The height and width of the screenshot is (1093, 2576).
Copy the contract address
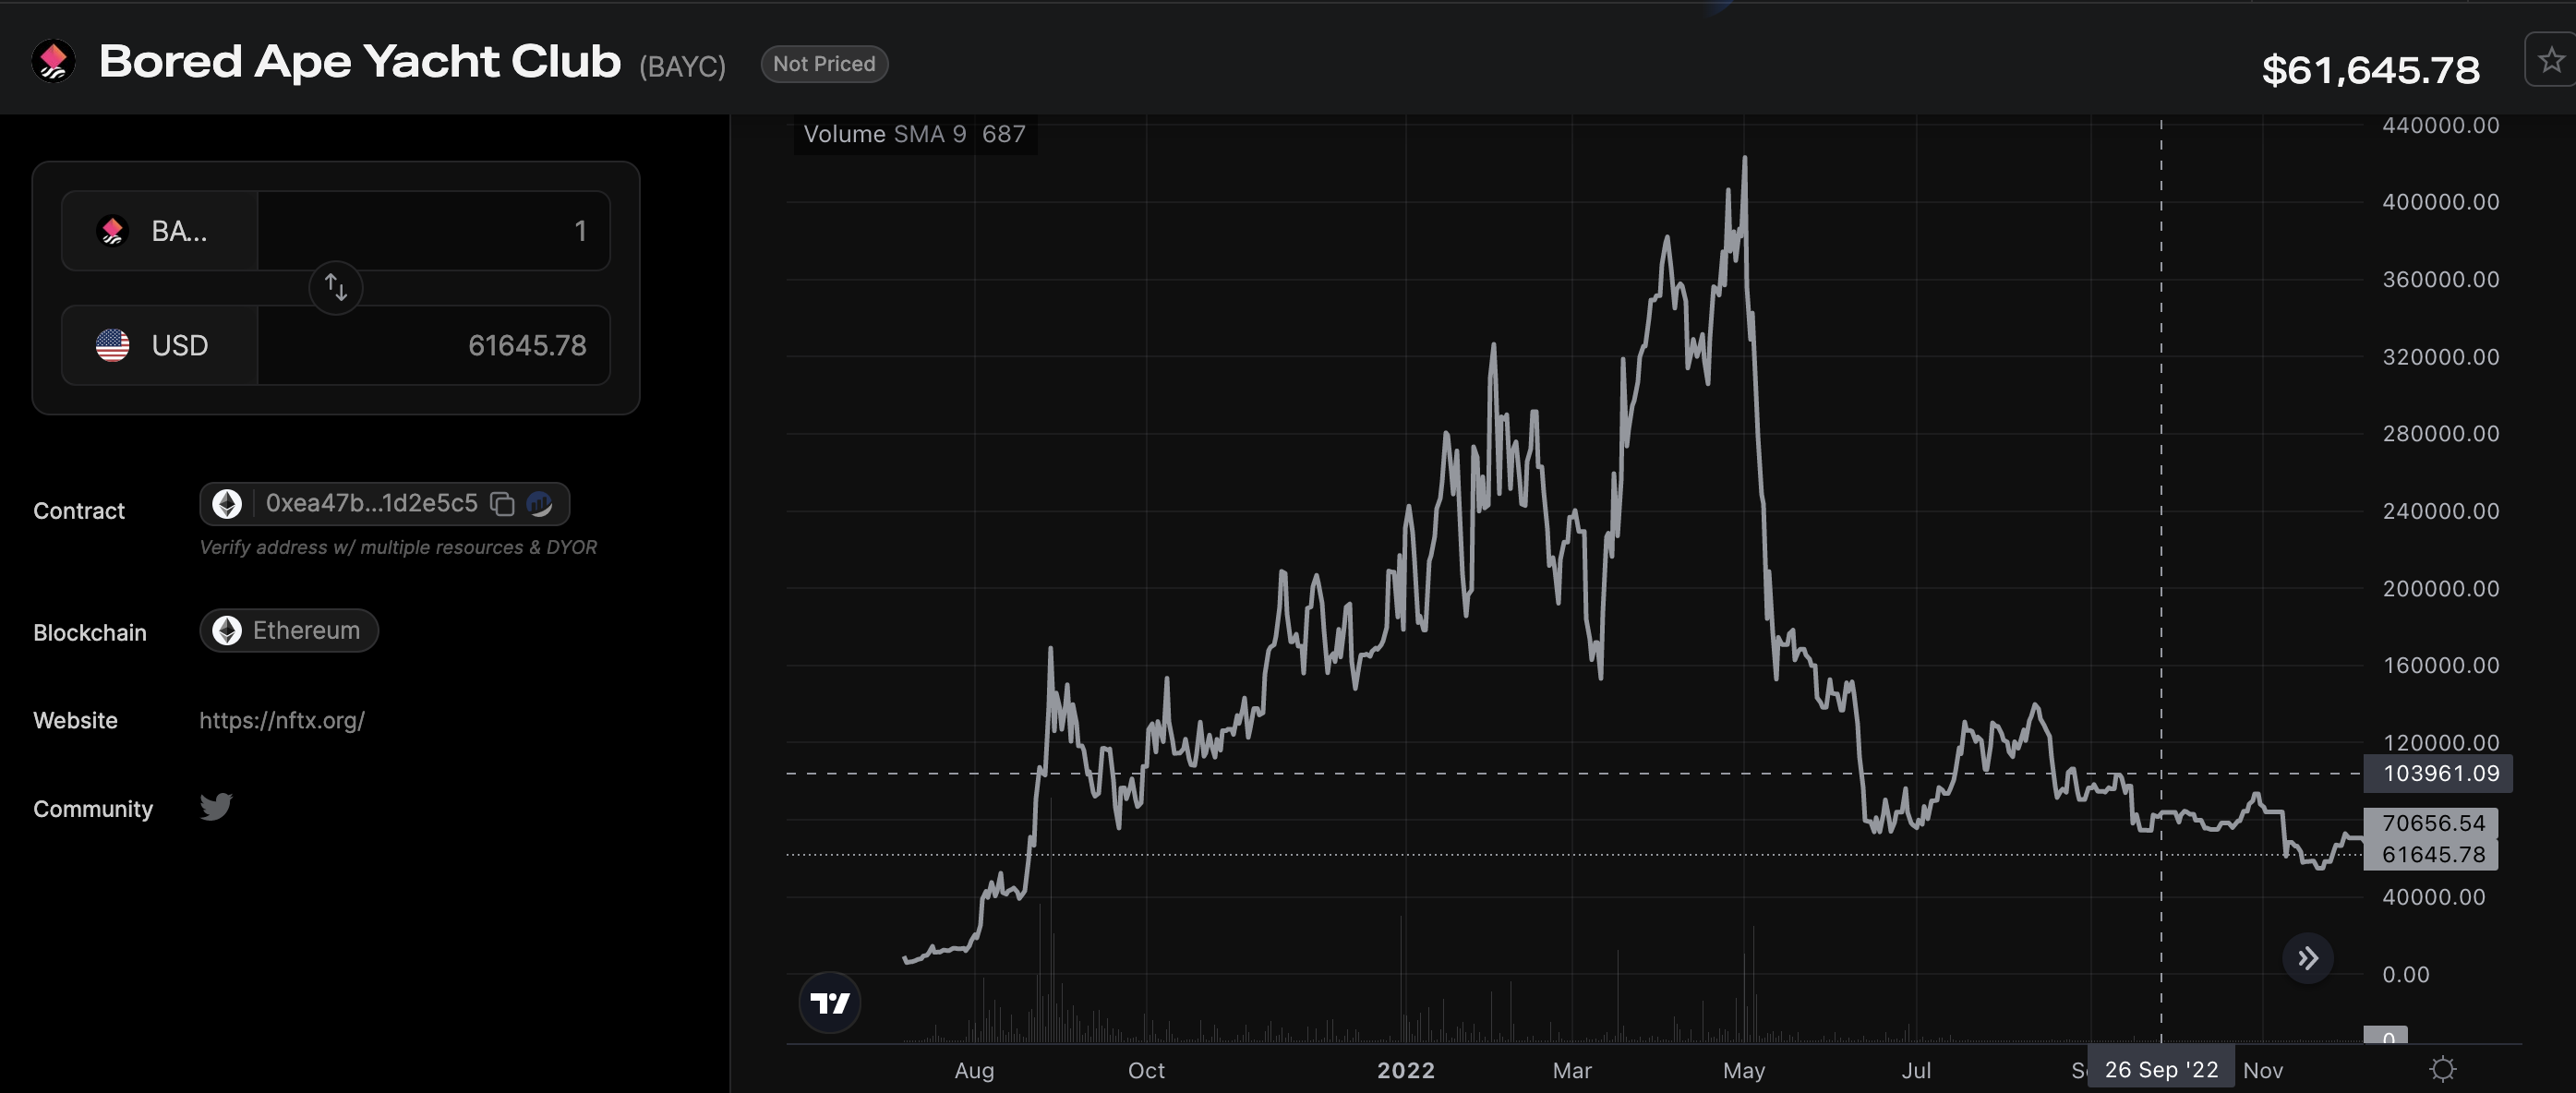502,504
